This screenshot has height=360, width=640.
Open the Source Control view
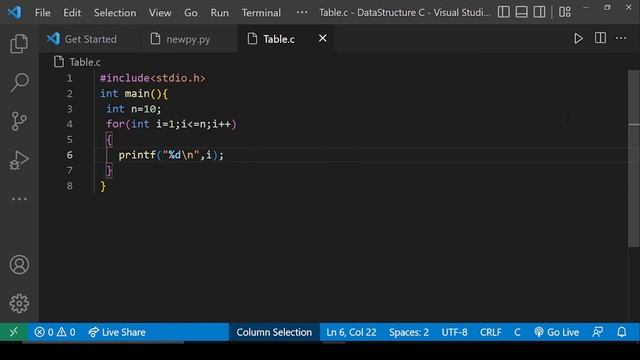coord(19,121)
